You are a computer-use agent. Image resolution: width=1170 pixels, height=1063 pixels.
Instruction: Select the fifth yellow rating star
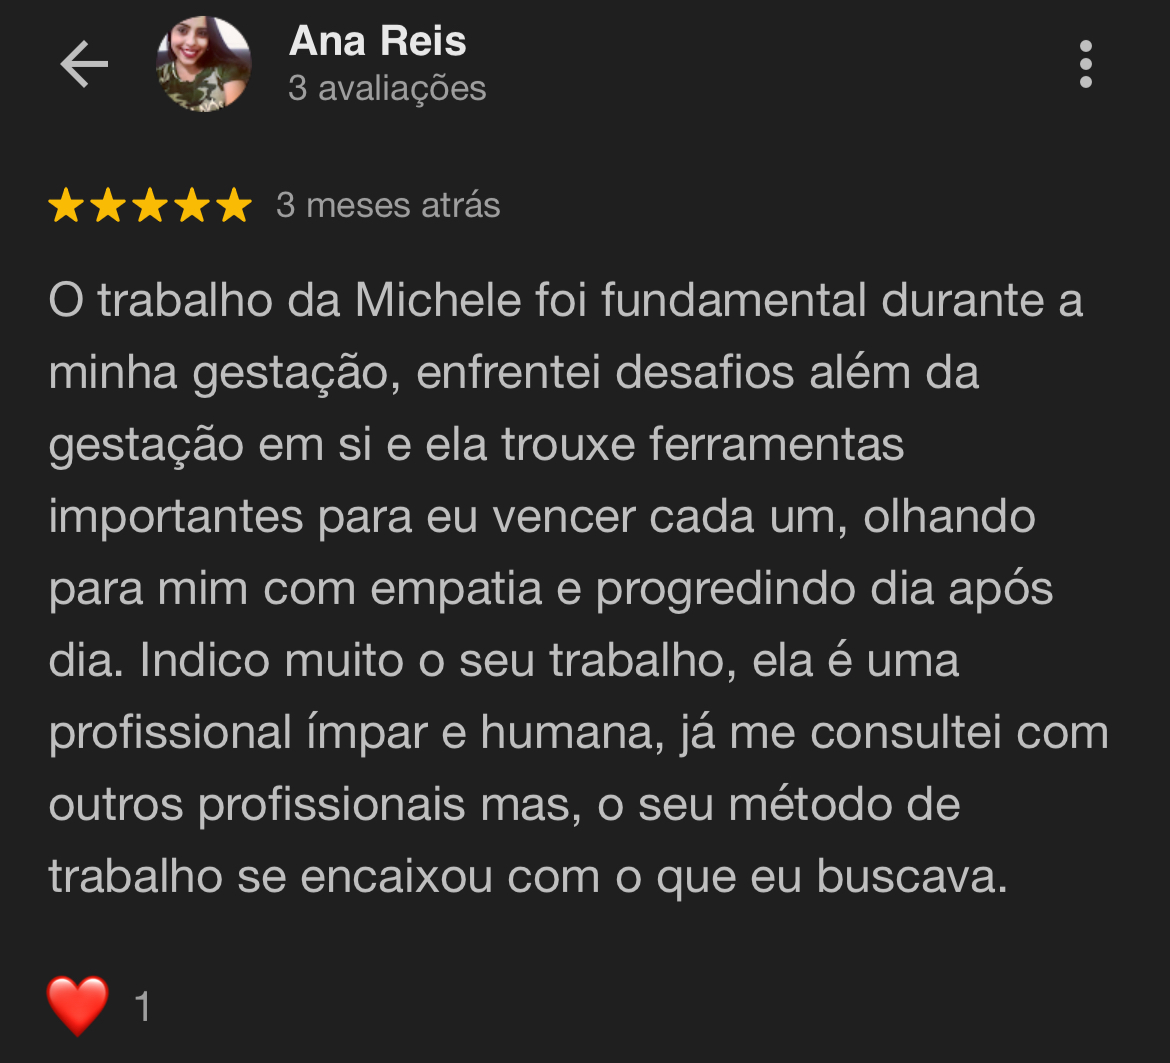234,205
